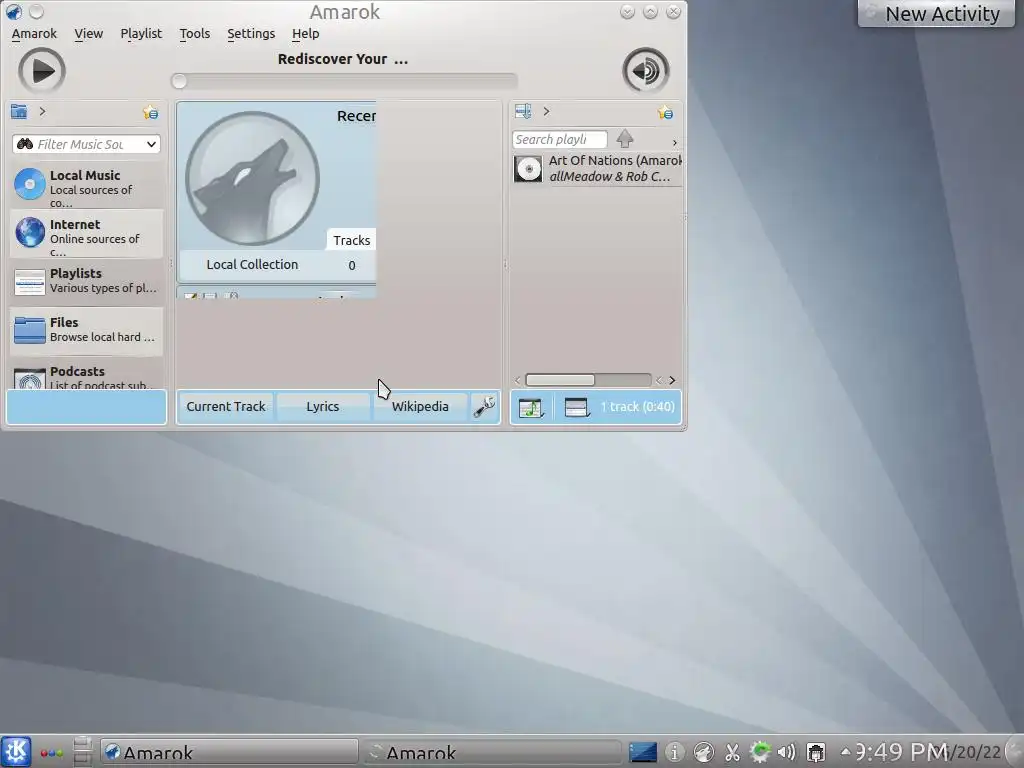Click the media sources home folder icon
Image resolution: width=1024 pixels, height=768 pixels.
[19, 112]
